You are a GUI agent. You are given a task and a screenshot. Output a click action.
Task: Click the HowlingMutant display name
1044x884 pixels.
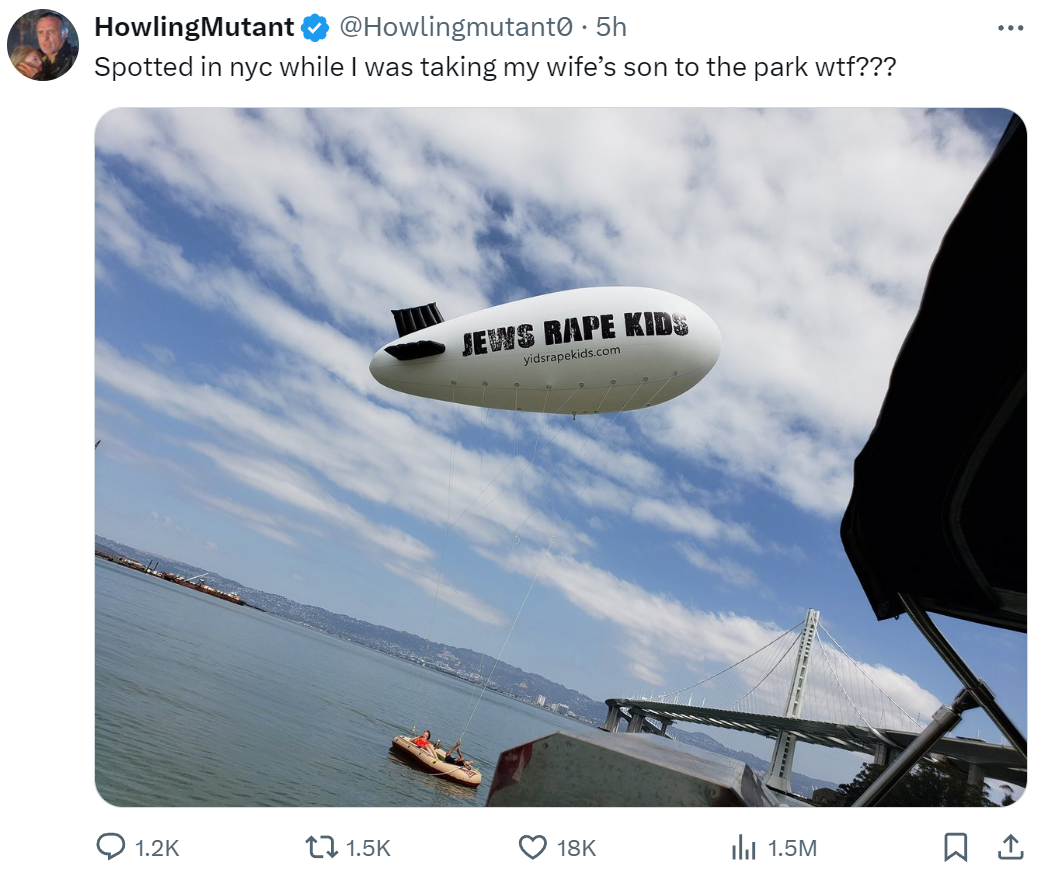point(194,27)
